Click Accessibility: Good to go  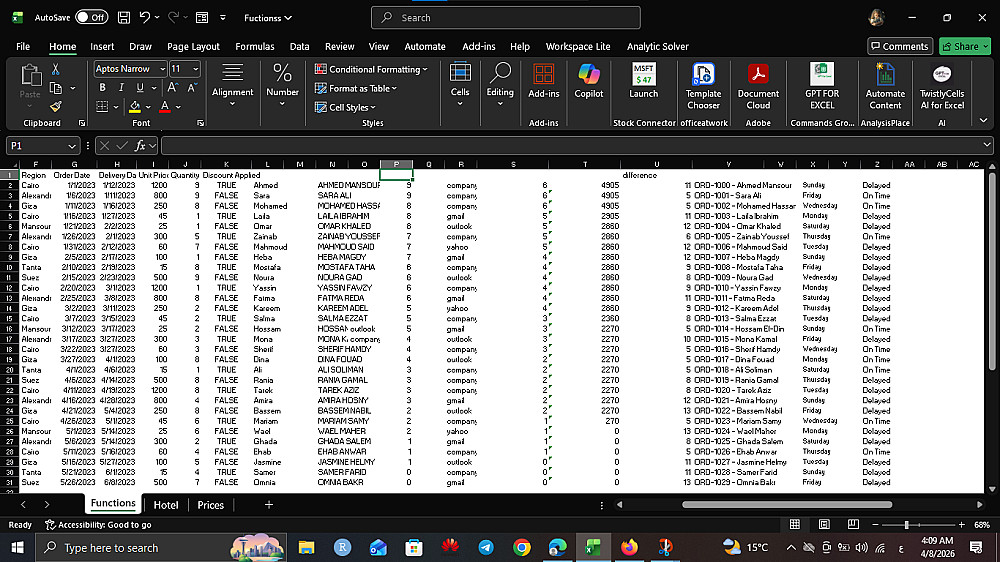click(98, 524)
